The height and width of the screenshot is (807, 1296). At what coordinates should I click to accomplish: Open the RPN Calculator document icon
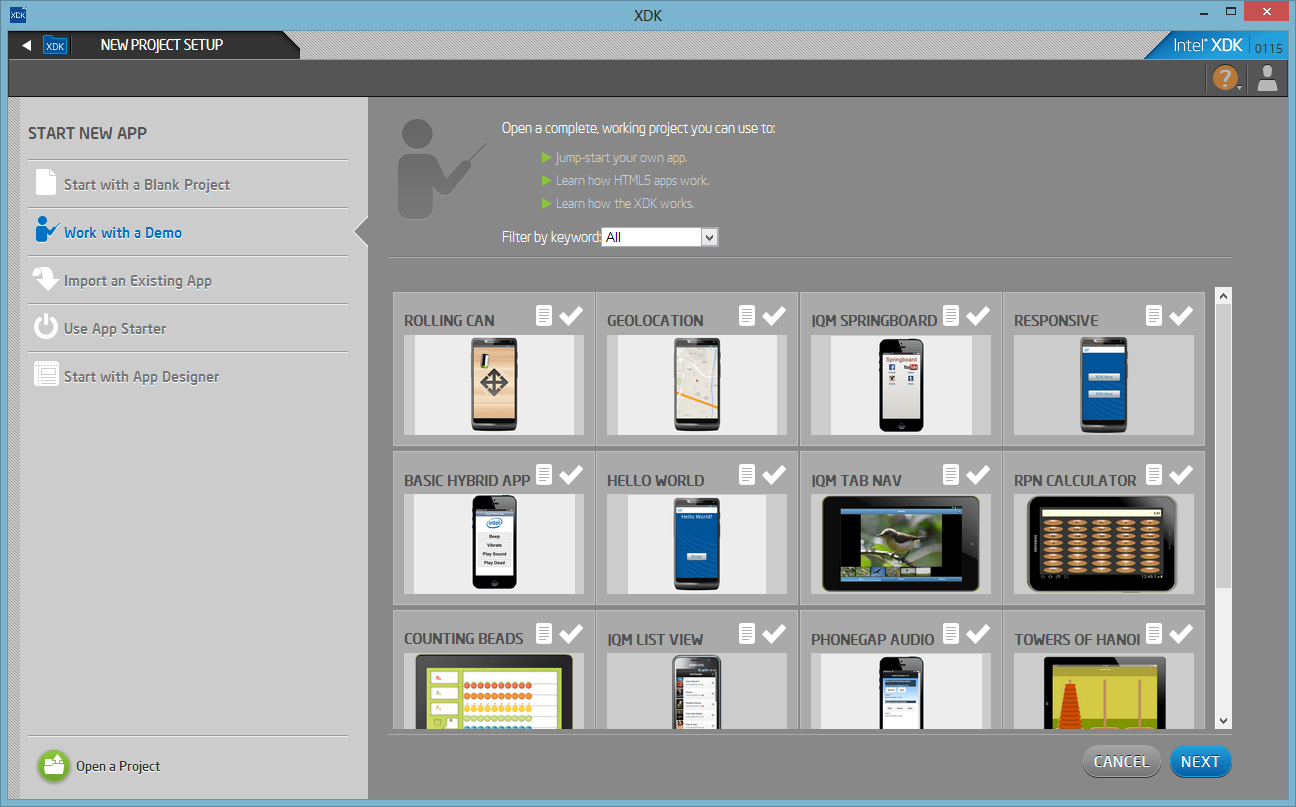(1154, 474)
